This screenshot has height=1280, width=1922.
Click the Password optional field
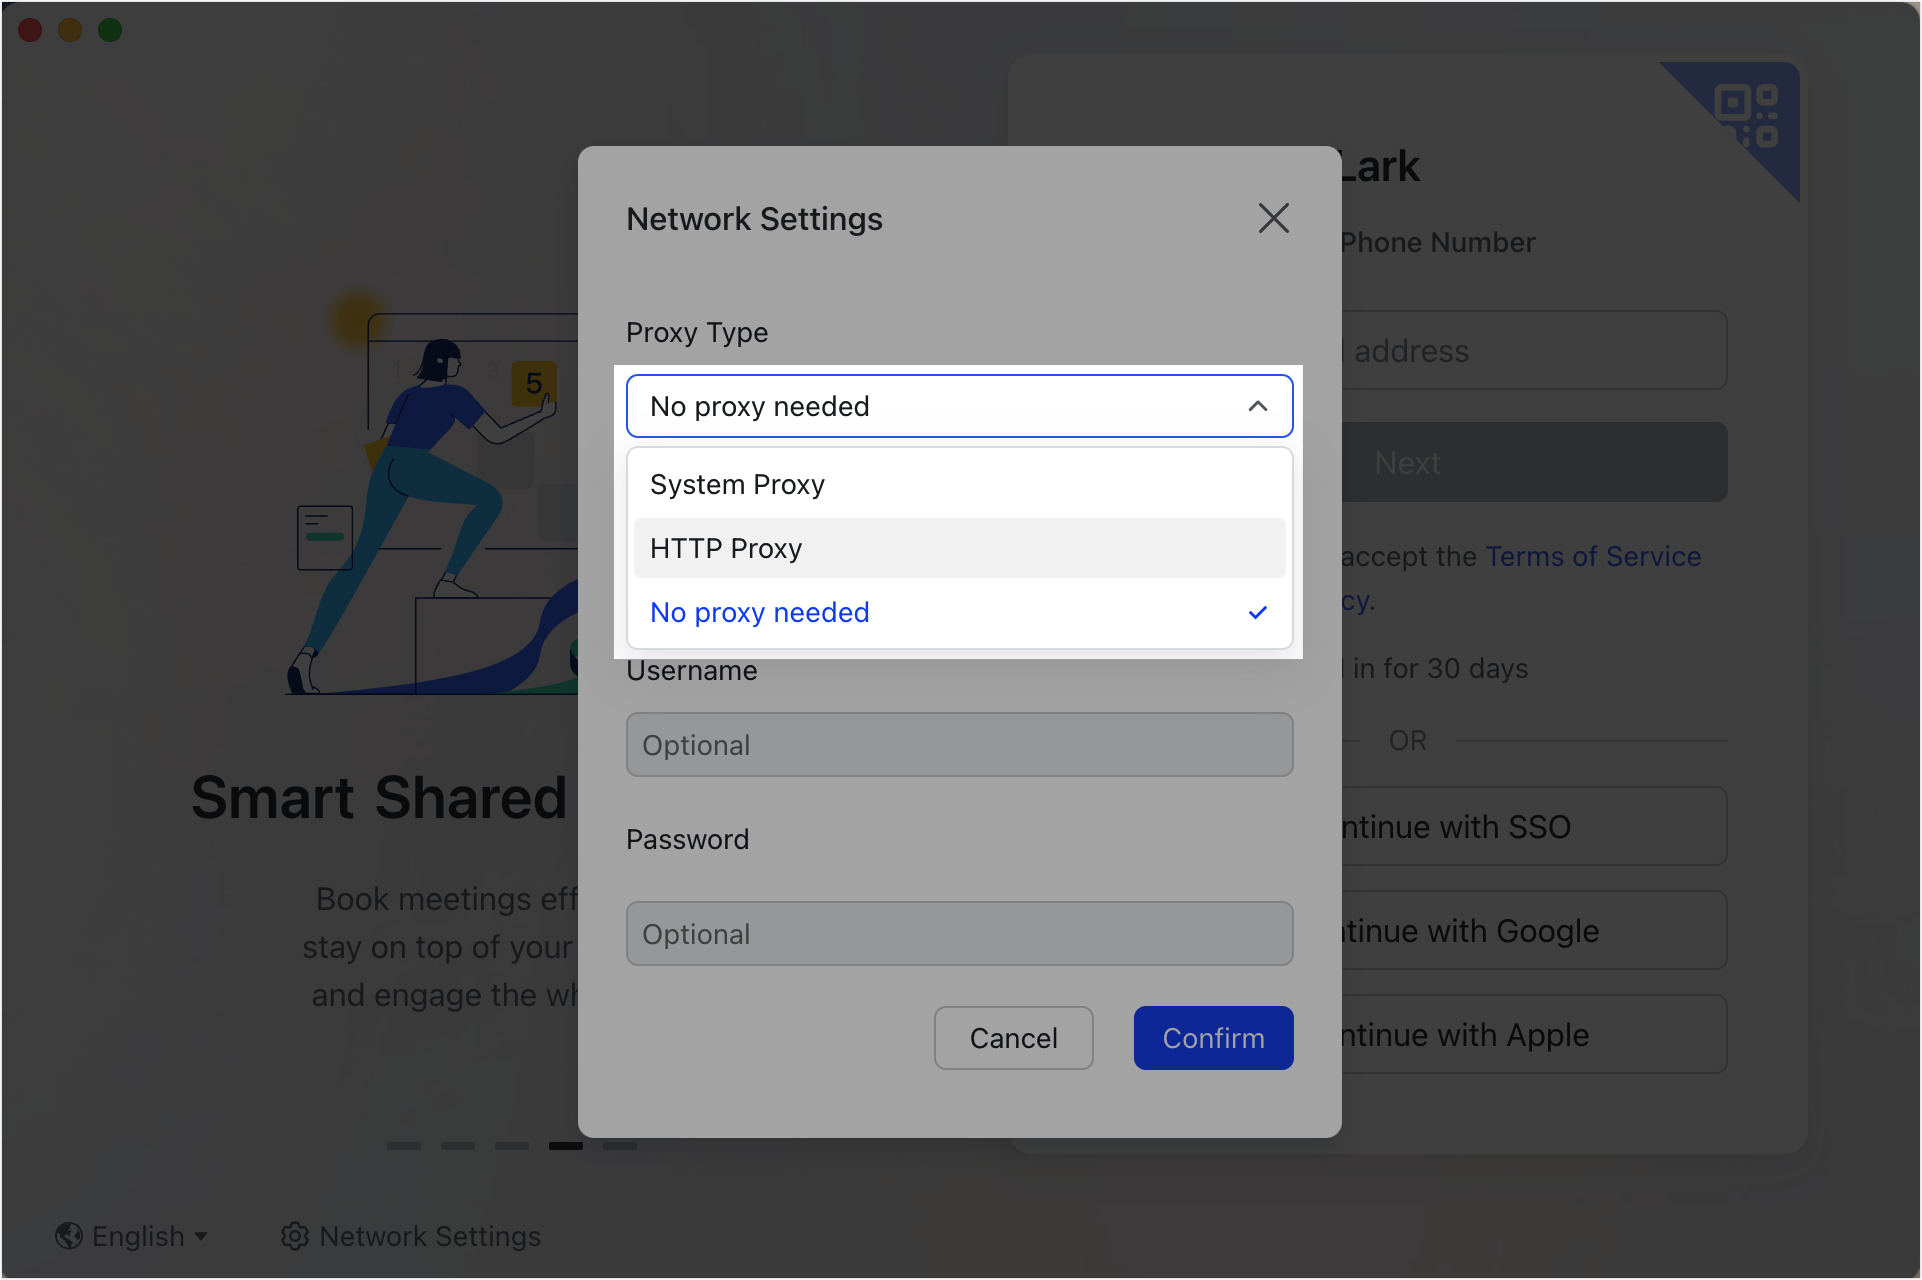coord(958,934)
